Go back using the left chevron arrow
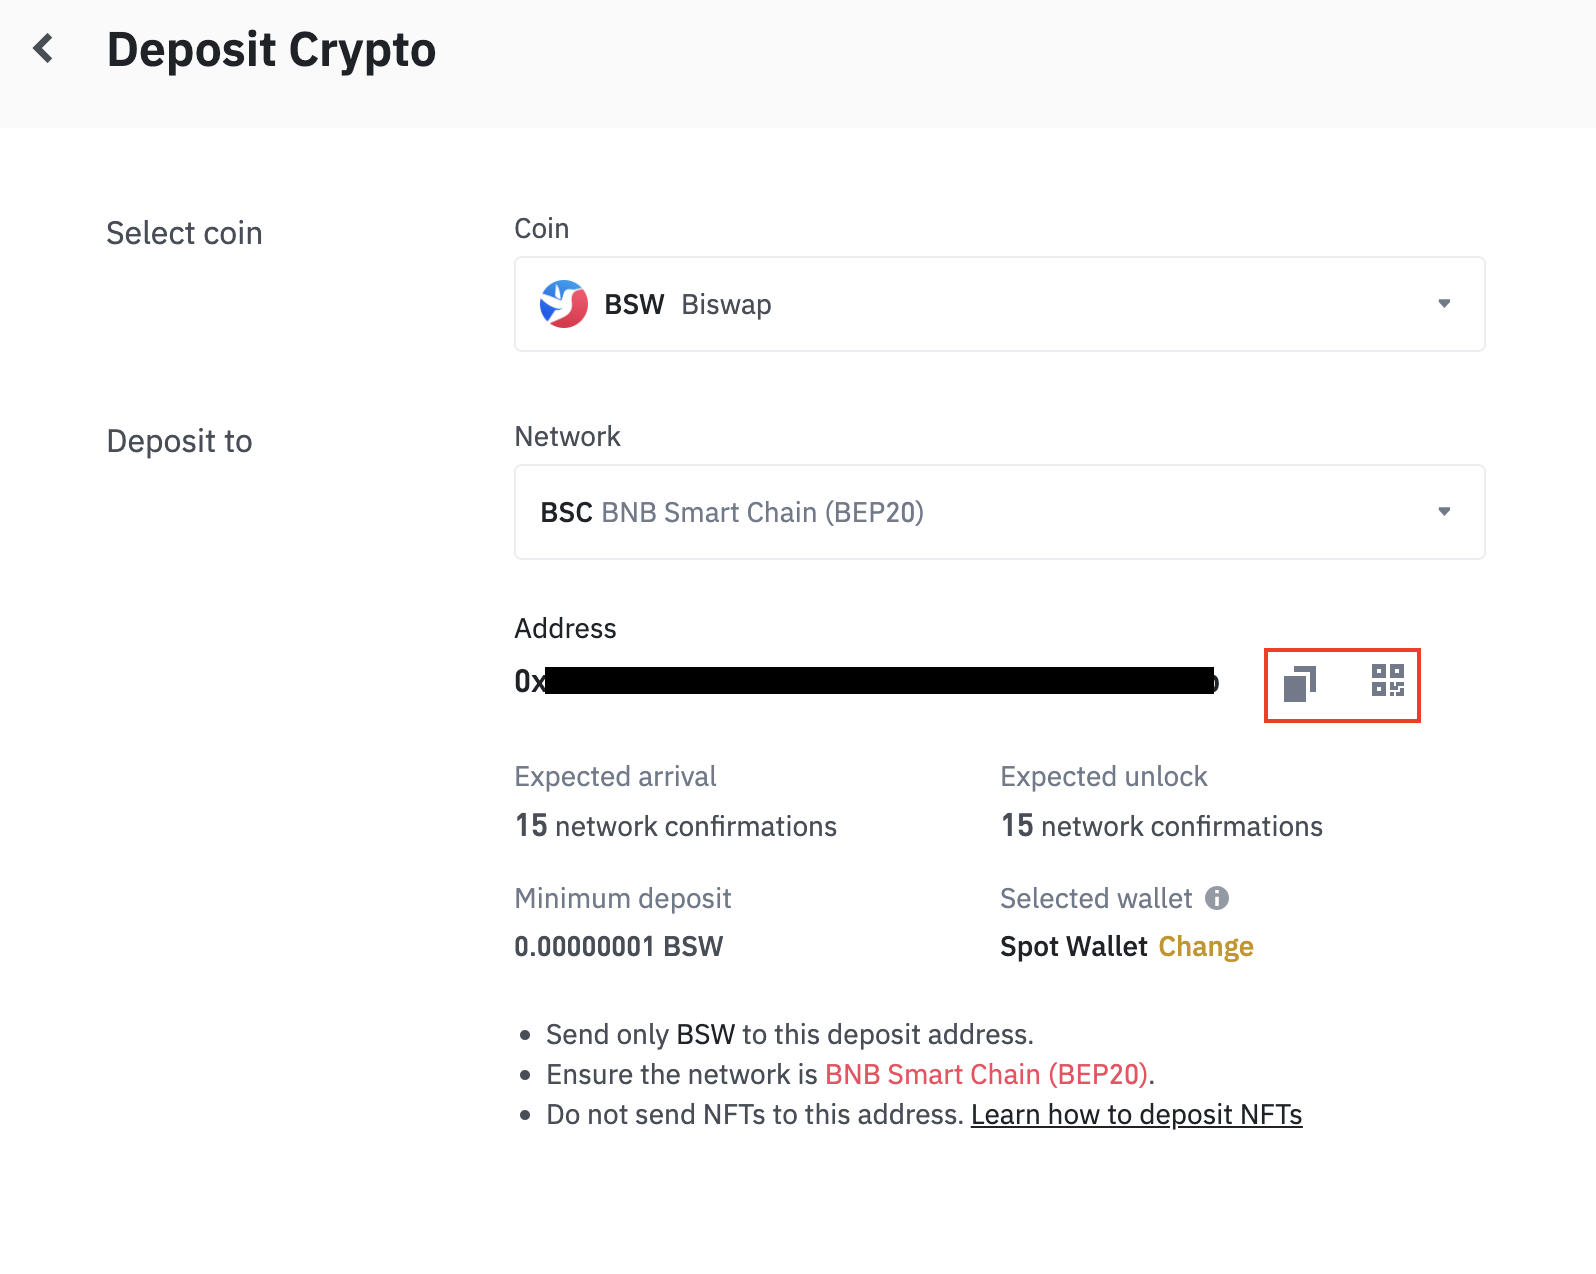 pyautogui.click(x=43, y=48)
